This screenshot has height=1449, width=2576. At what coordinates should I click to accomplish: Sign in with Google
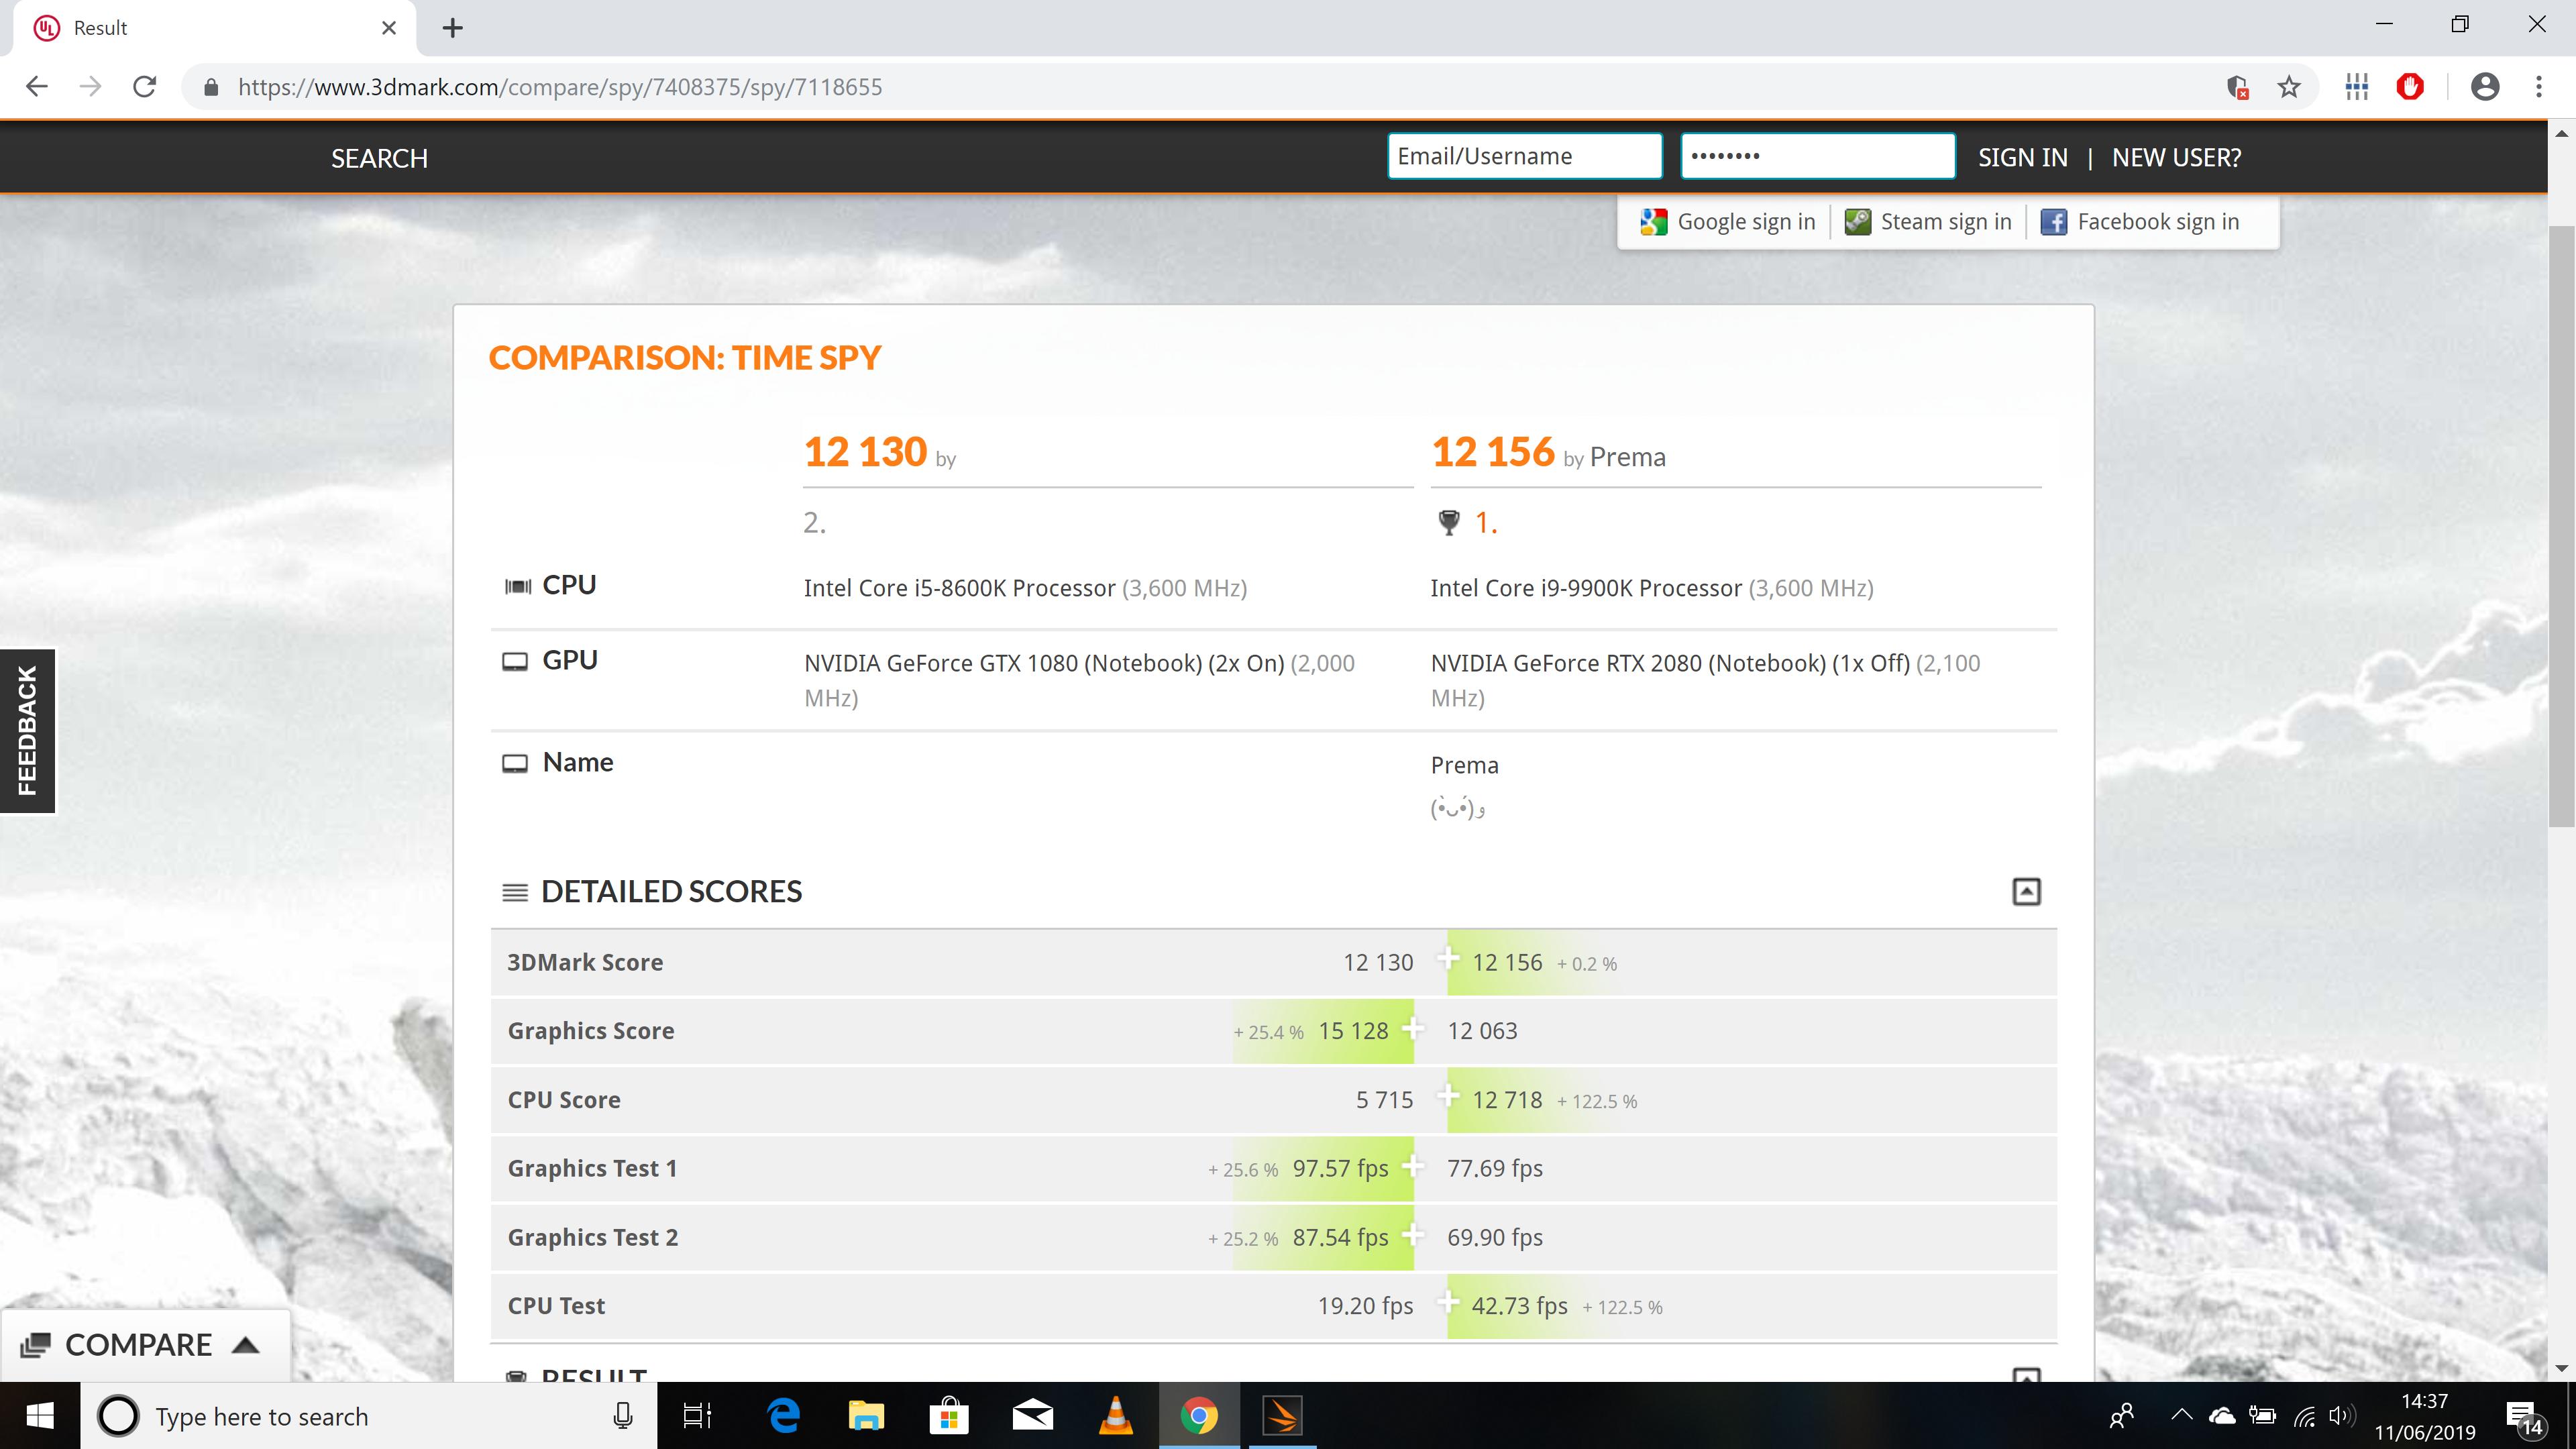(x=1728, y=222)
